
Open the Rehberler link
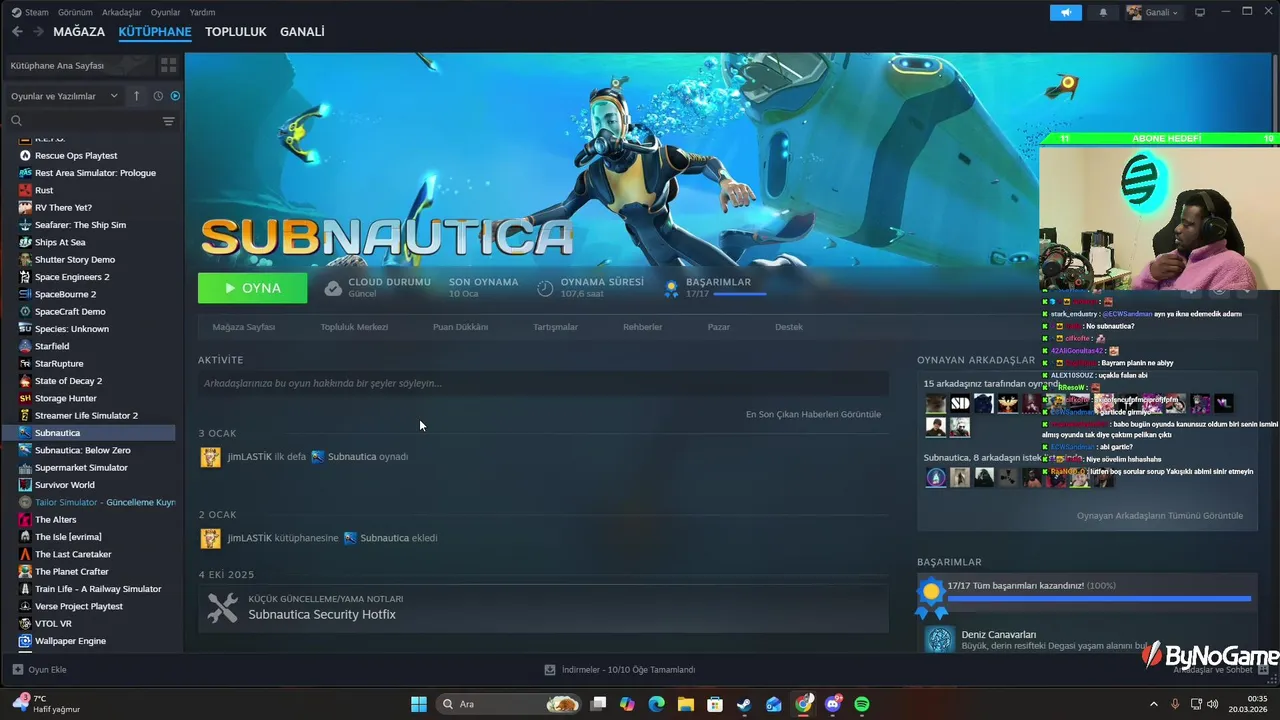643,327
